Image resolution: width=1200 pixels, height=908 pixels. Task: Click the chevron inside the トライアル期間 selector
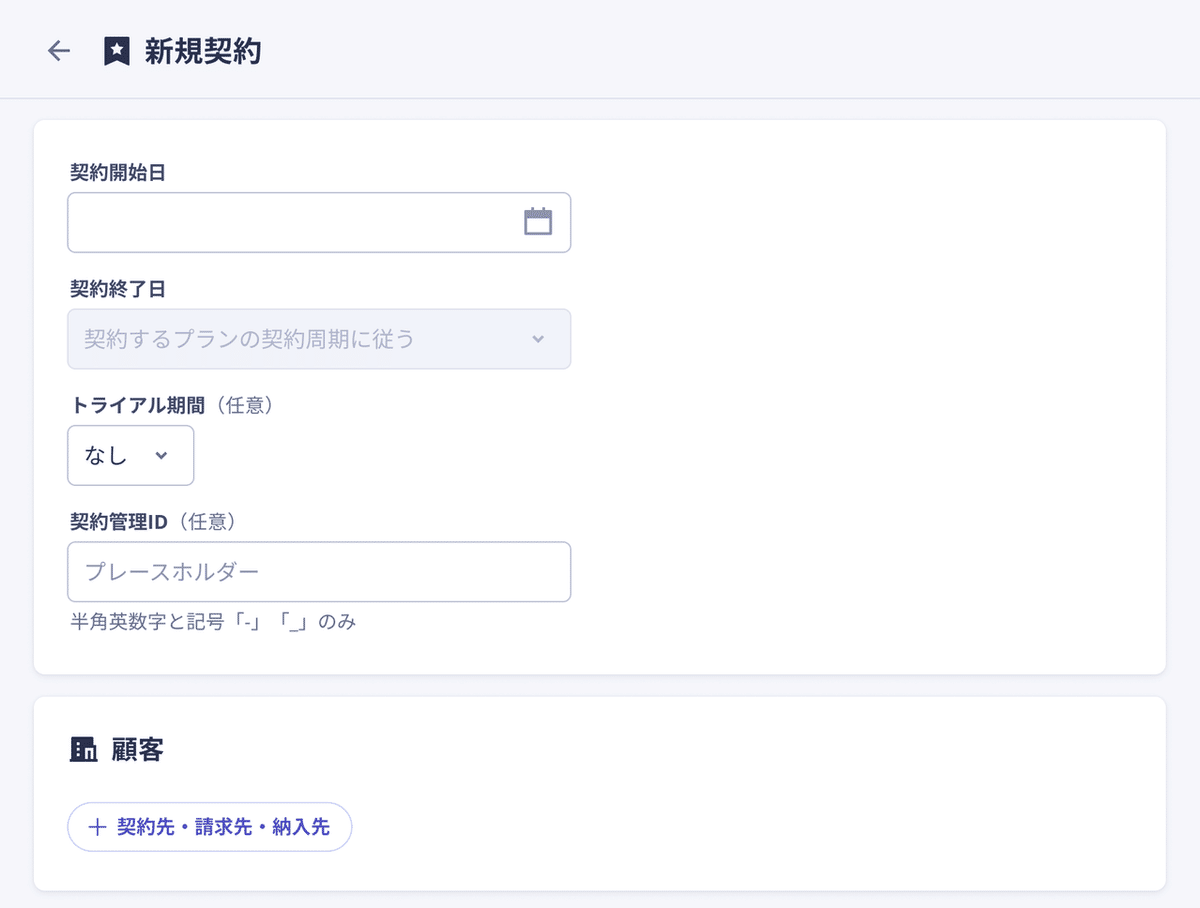click(x=160, y=455)
